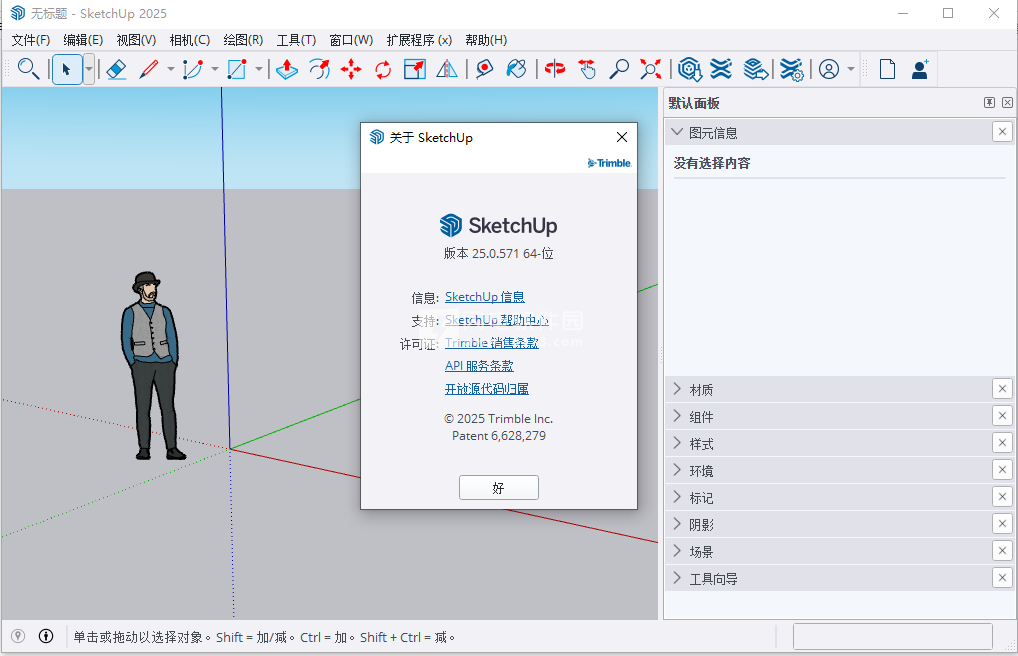Open the 开放源代码归属 link
Screen dimensions: 1018x656
point(487,389)
